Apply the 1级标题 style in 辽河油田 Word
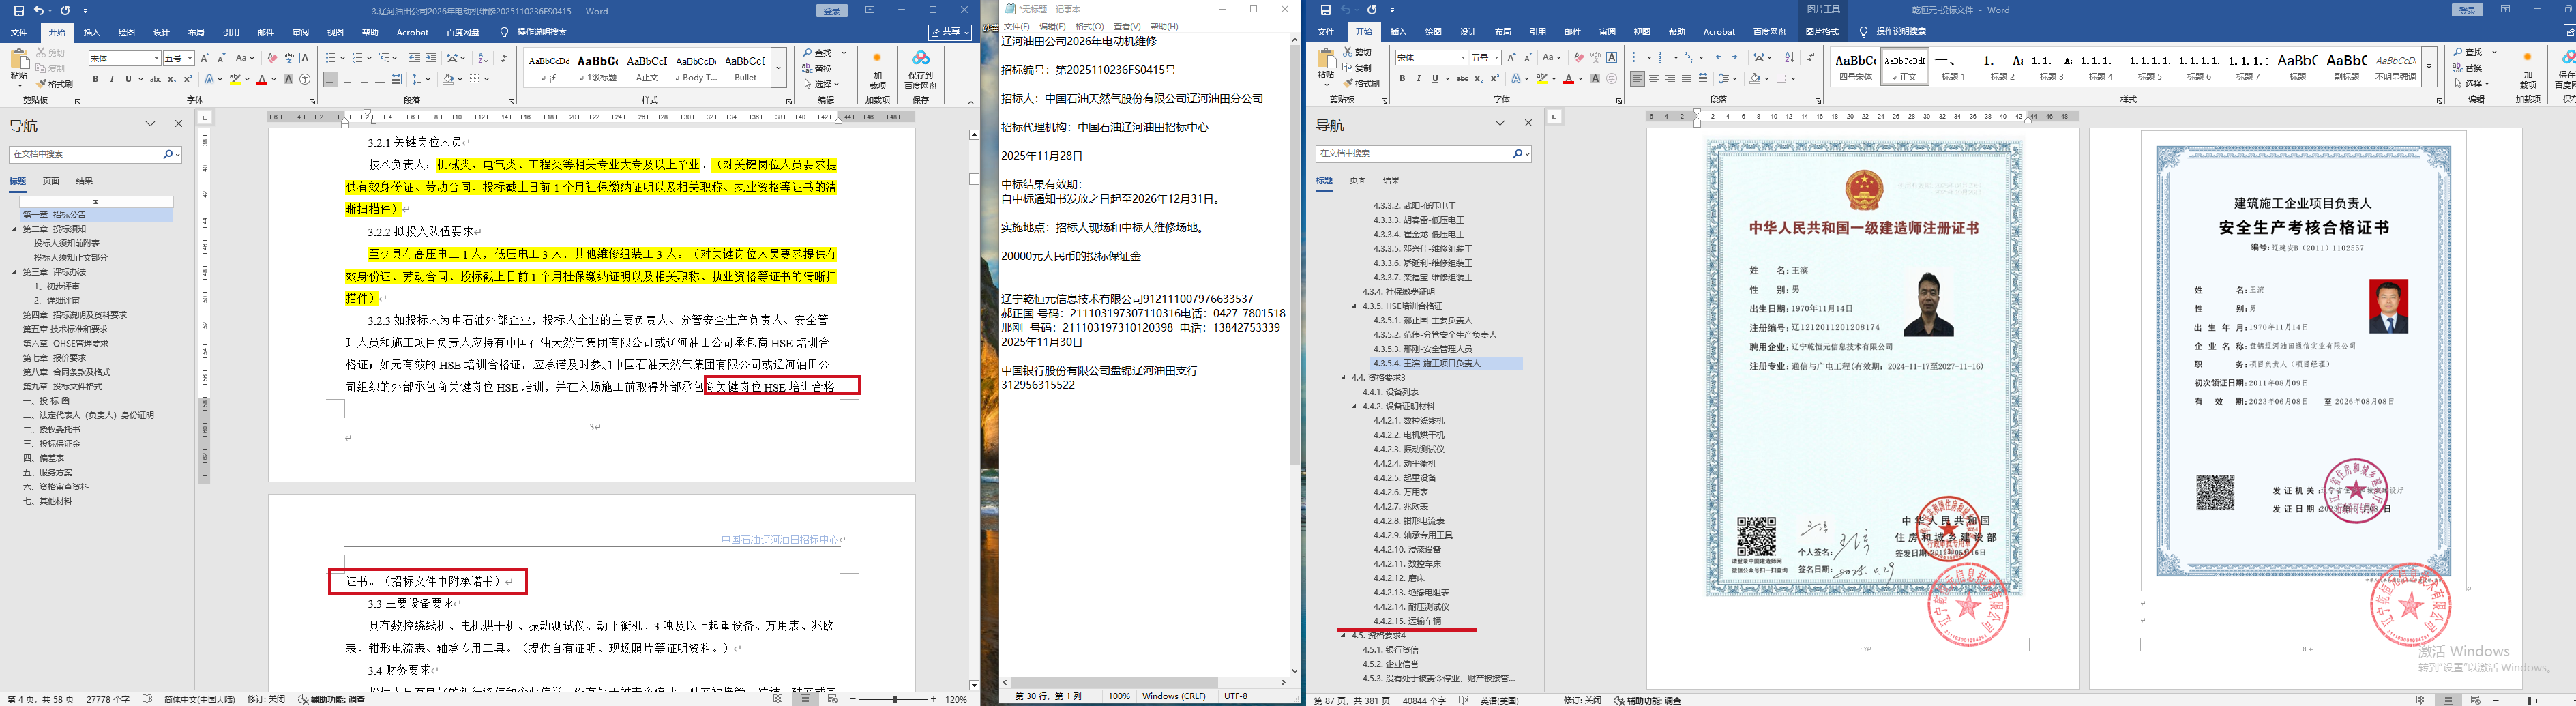 tap(598, 67)
